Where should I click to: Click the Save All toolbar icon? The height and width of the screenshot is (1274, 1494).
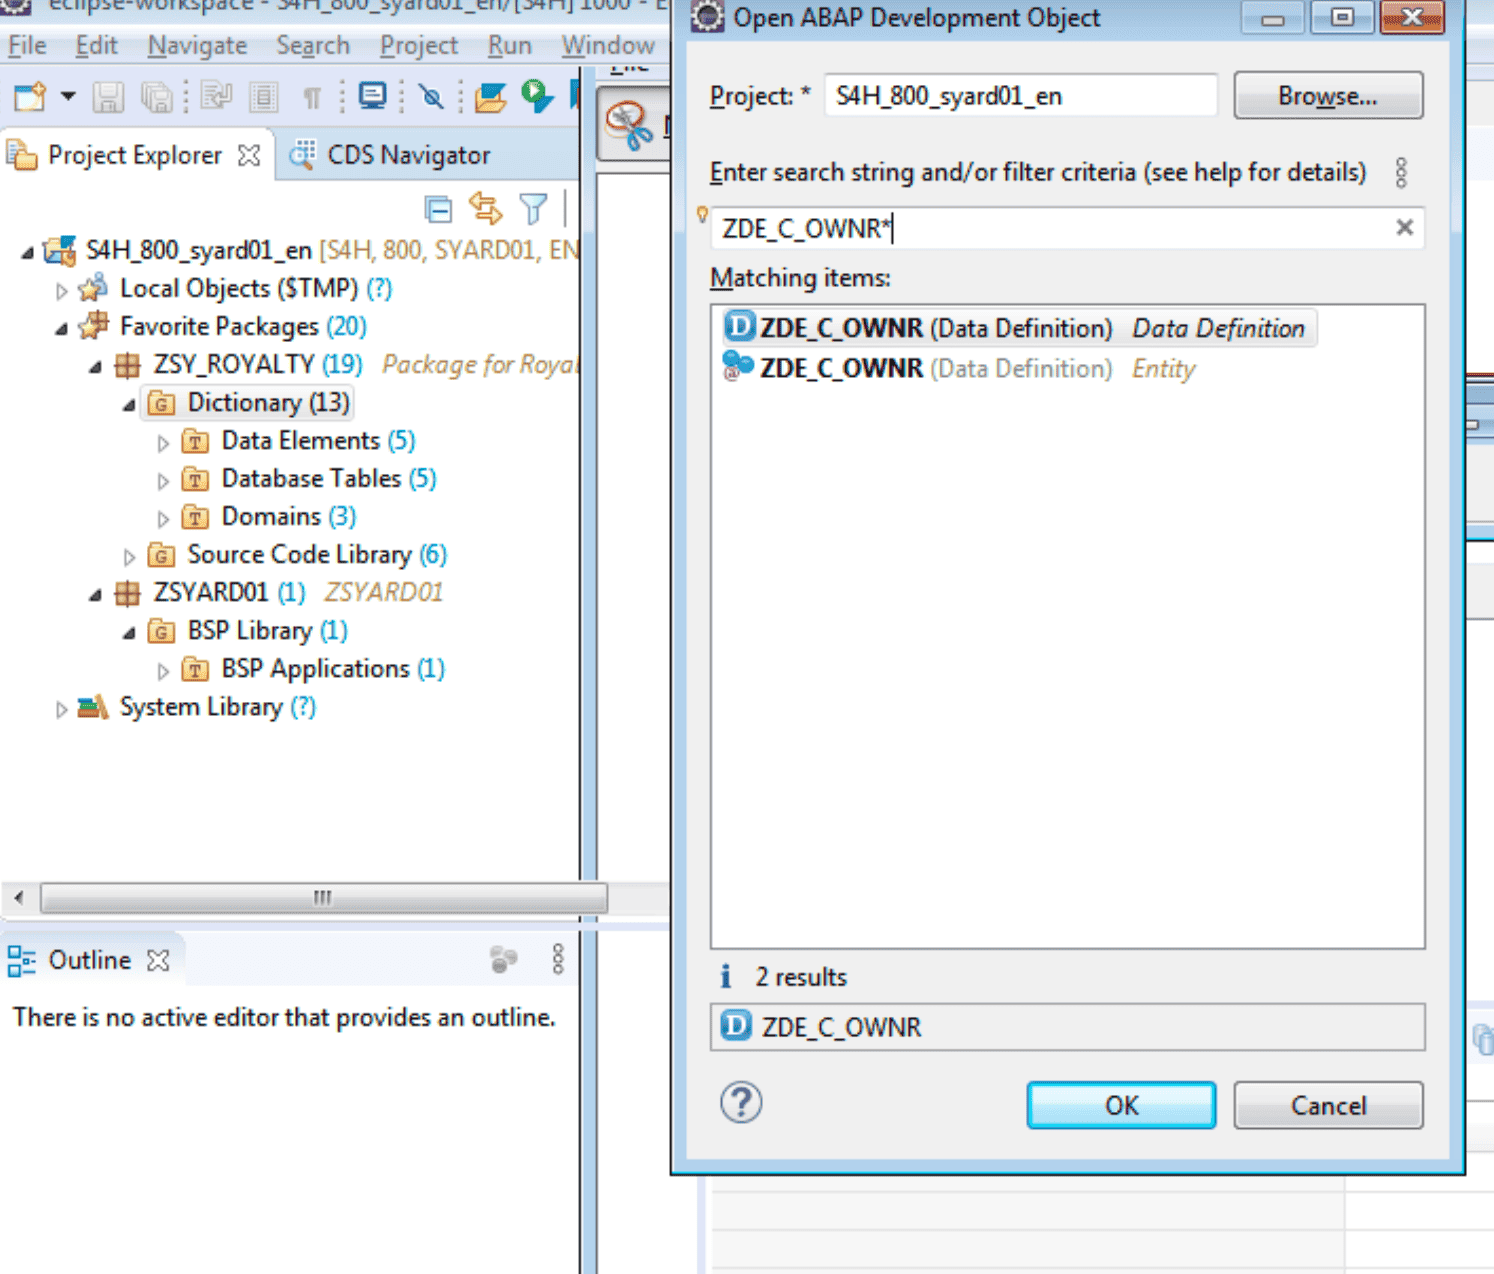point(157,97)
